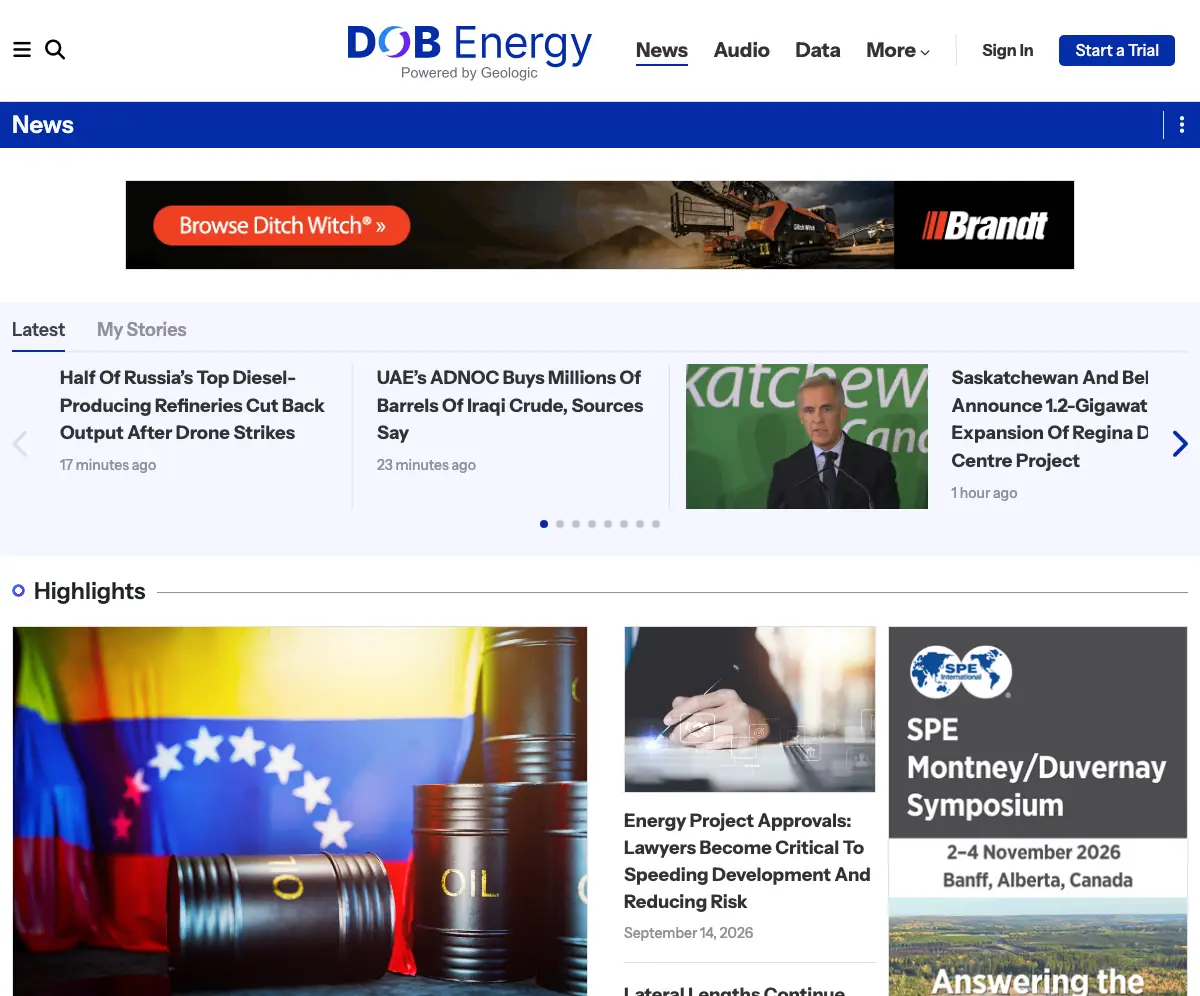
Task: Advance the Latest carousel with right arrow
Action: point(1180,444)
